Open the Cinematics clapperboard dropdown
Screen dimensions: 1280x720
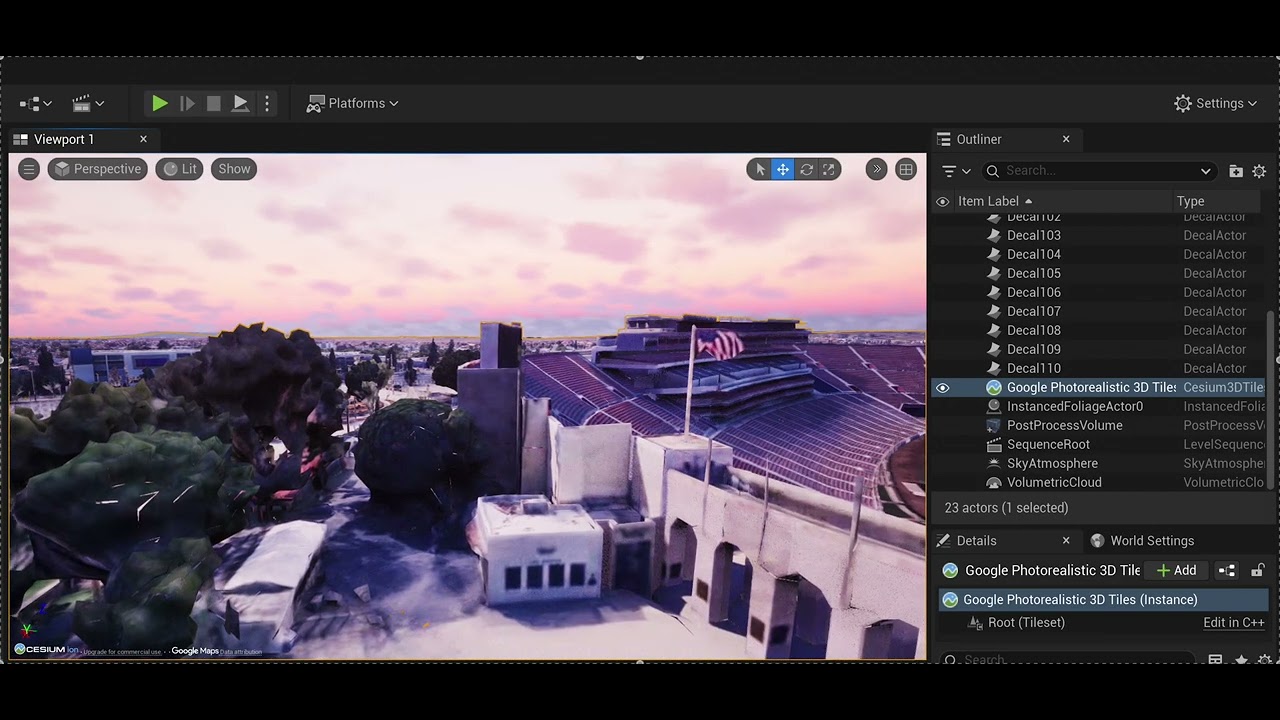(88, 103)
